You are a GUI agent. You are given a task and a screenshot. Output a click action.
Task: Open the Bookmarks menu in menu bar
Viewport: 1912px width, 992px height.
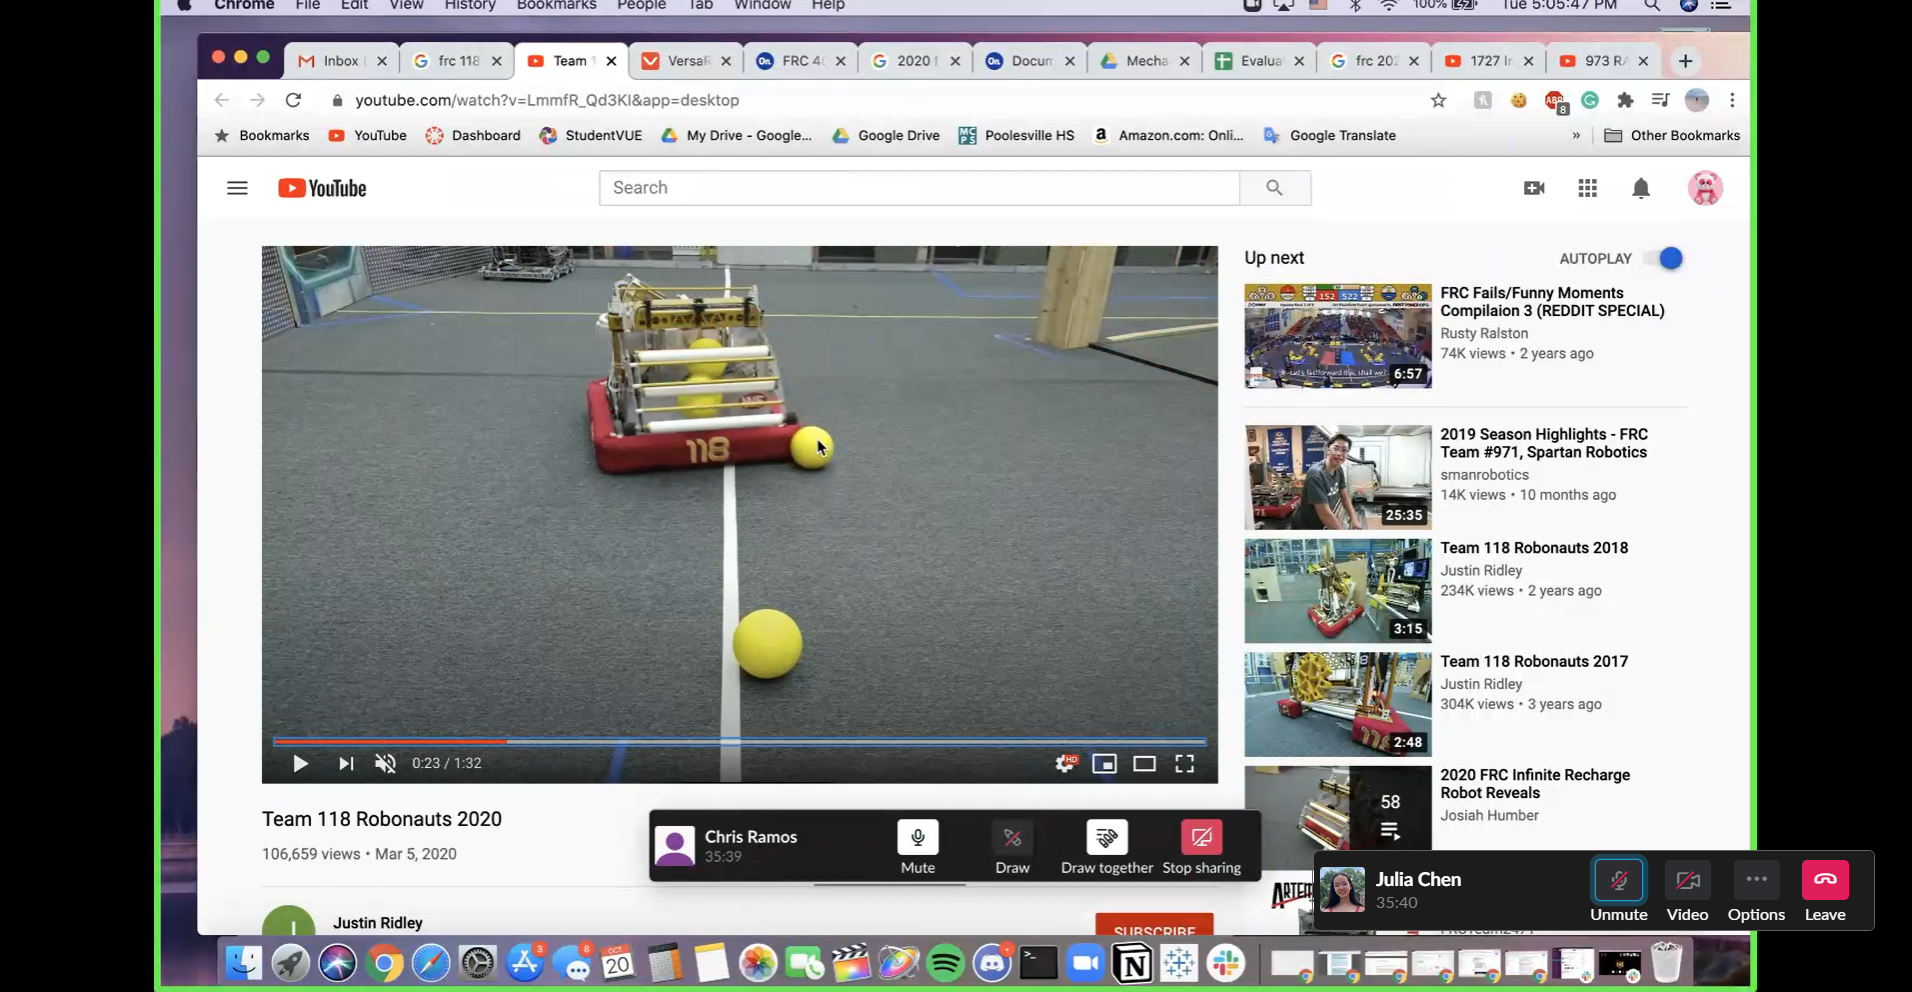(x=556, y=5)
